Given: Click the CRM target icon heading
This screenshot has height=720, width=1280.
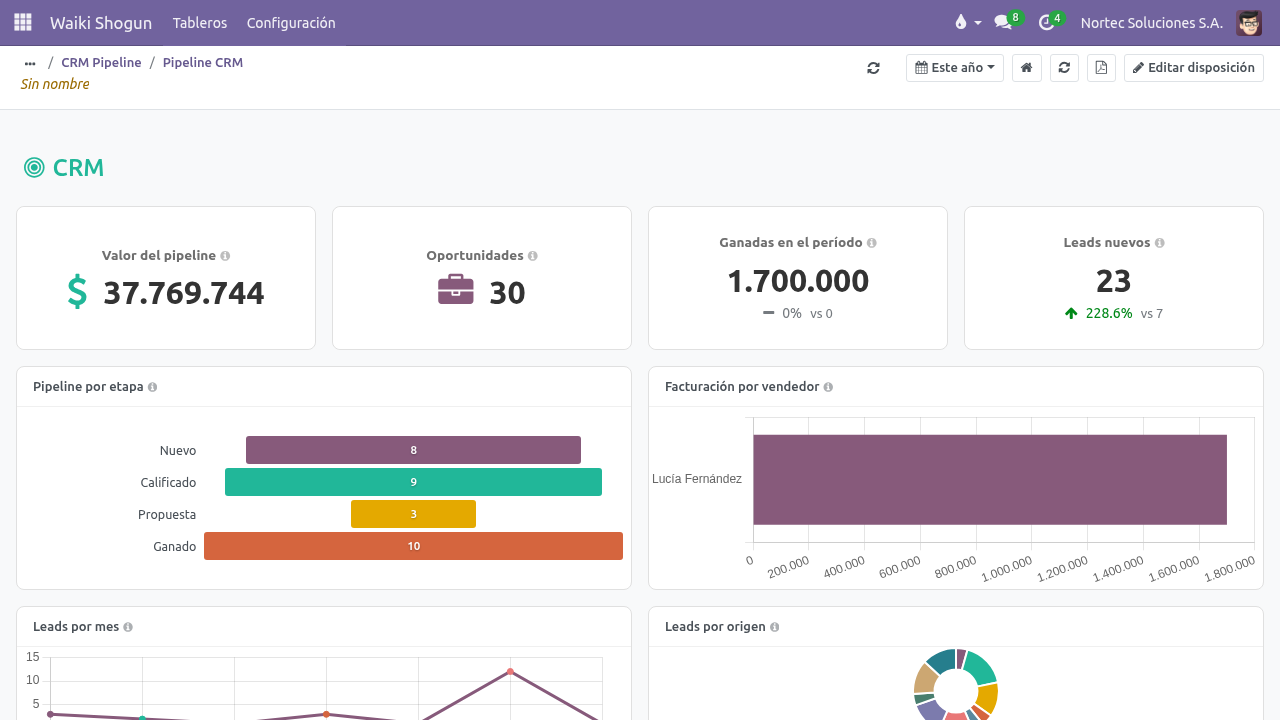Looking at the screenshot, I should (34, 168).
